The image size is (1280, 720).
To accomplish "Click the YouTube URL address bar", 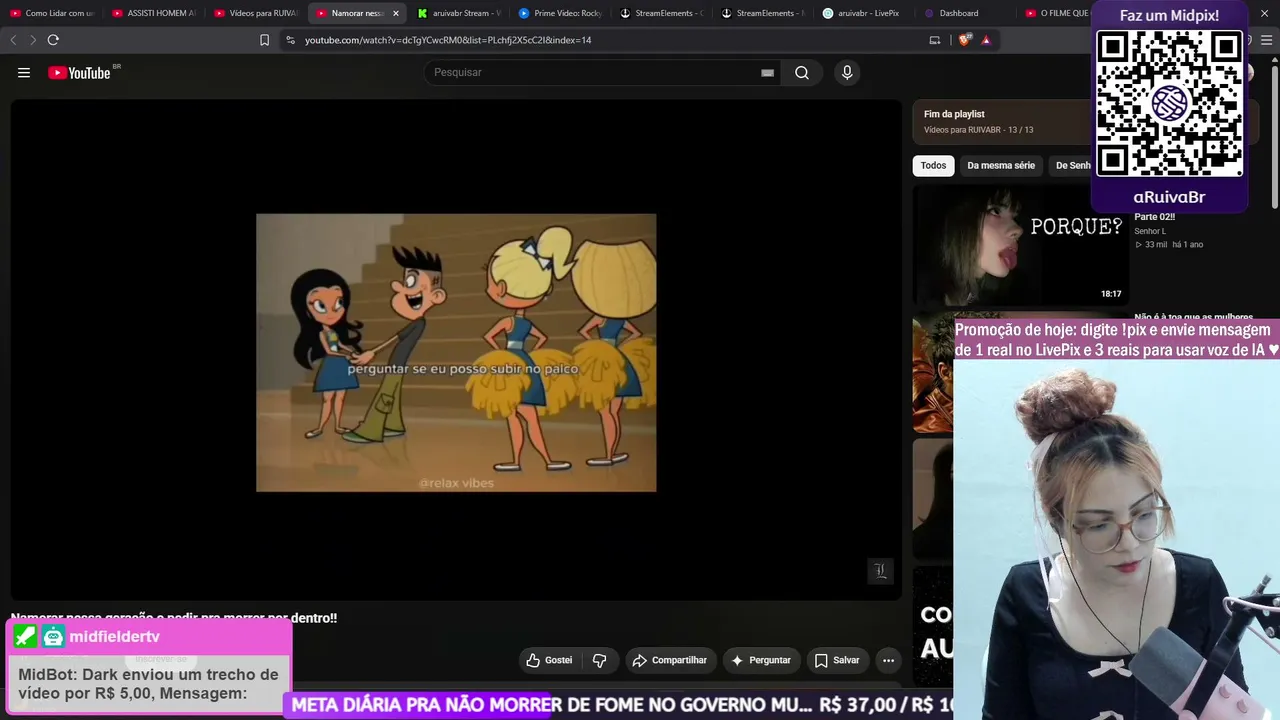I will tap(448, 40).
